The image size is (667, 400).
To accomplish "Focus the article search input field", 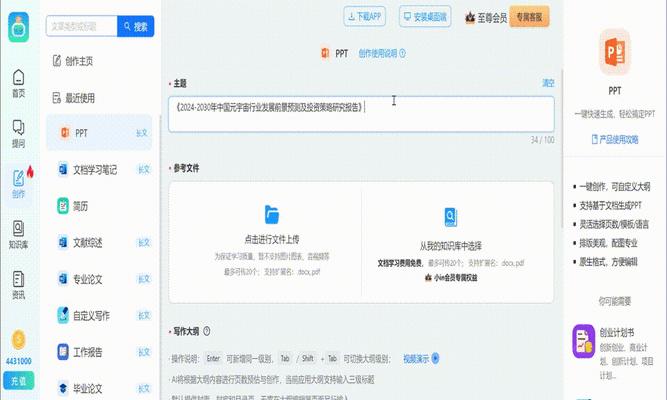I will click(82, 26).
